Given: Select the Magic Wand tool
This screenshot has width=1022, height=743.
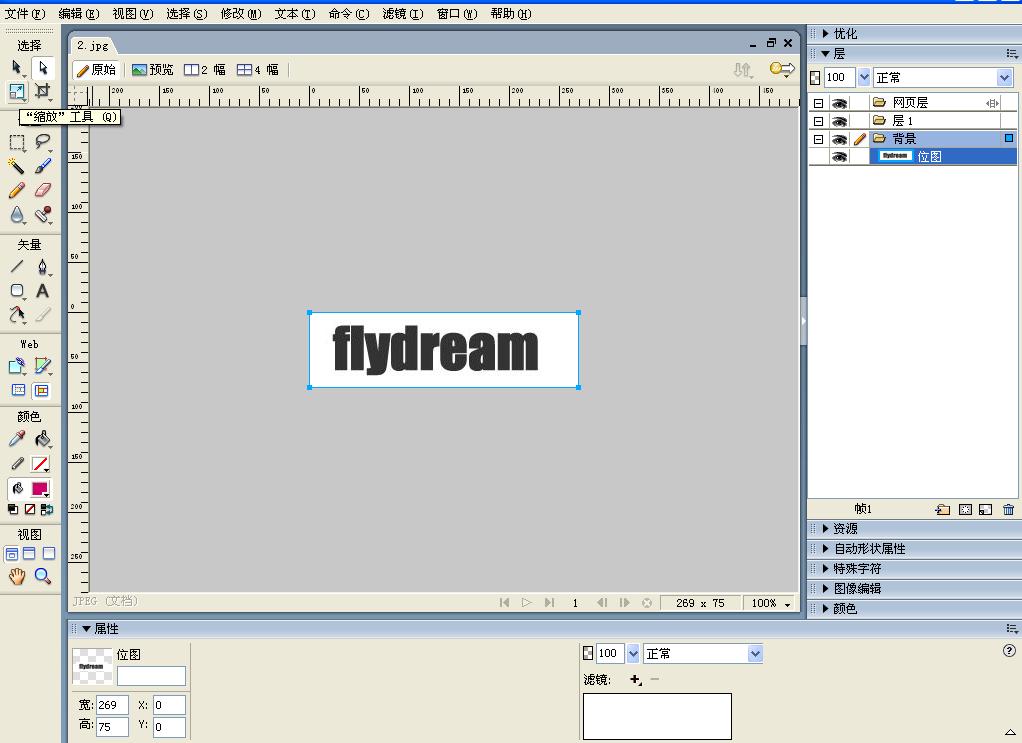Looking at the screenshot, I should 17,166.
